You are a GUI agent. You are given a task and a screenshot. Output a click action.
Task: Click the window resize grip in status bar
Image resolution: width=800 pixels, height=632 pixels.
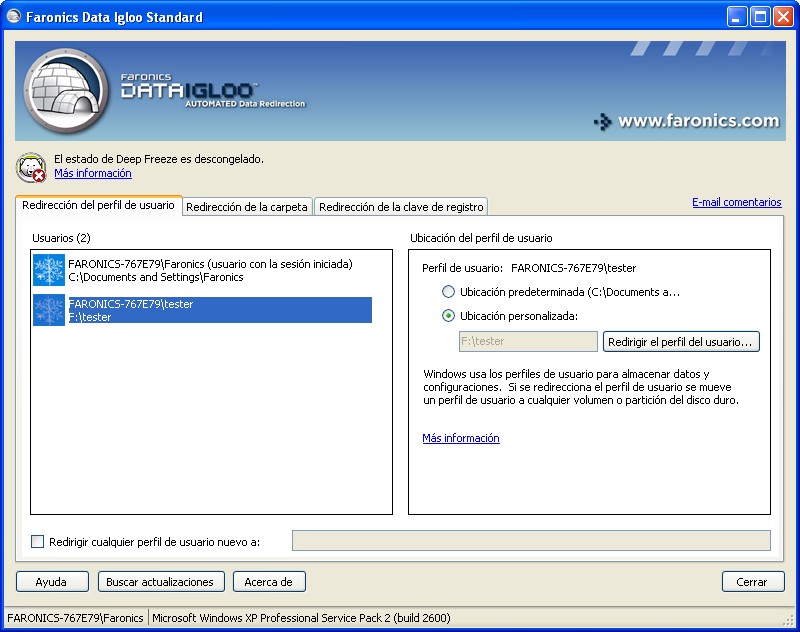(x=789, y=620)
